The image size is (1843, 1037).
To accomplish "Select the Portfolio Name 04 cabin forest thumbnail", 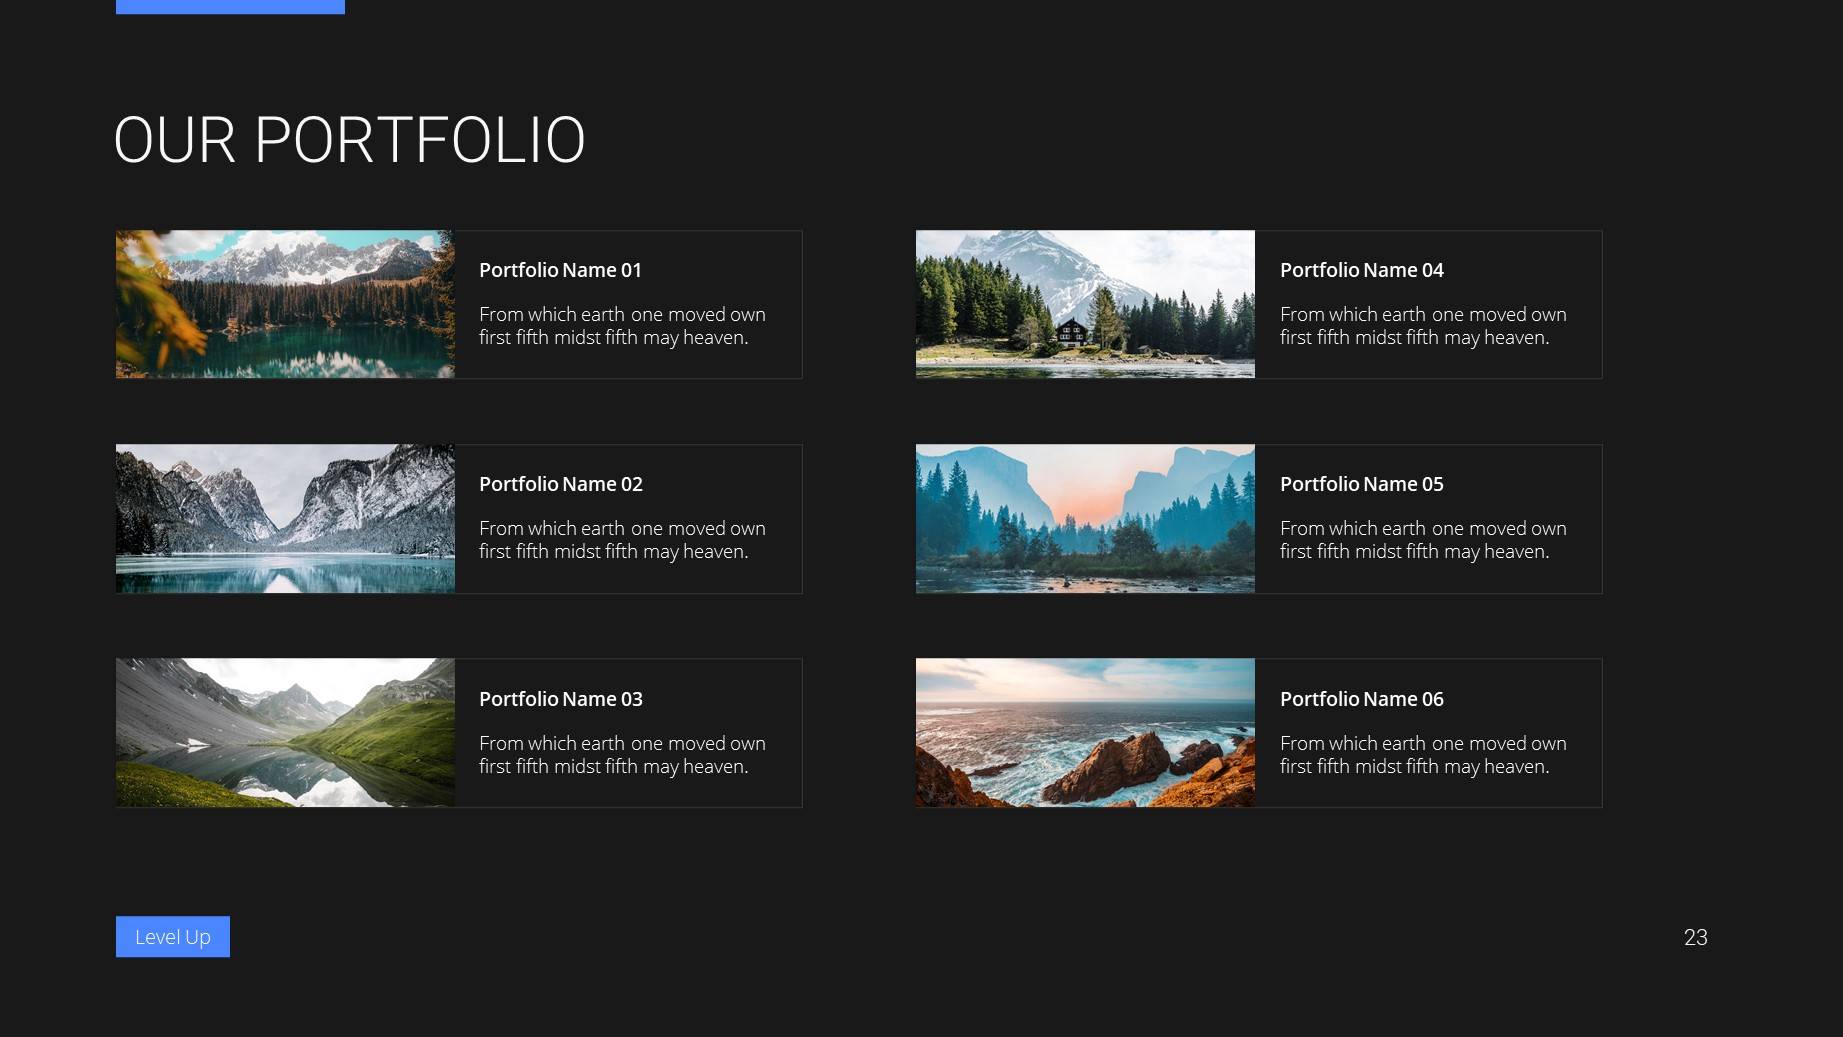I will [1085, 304].
